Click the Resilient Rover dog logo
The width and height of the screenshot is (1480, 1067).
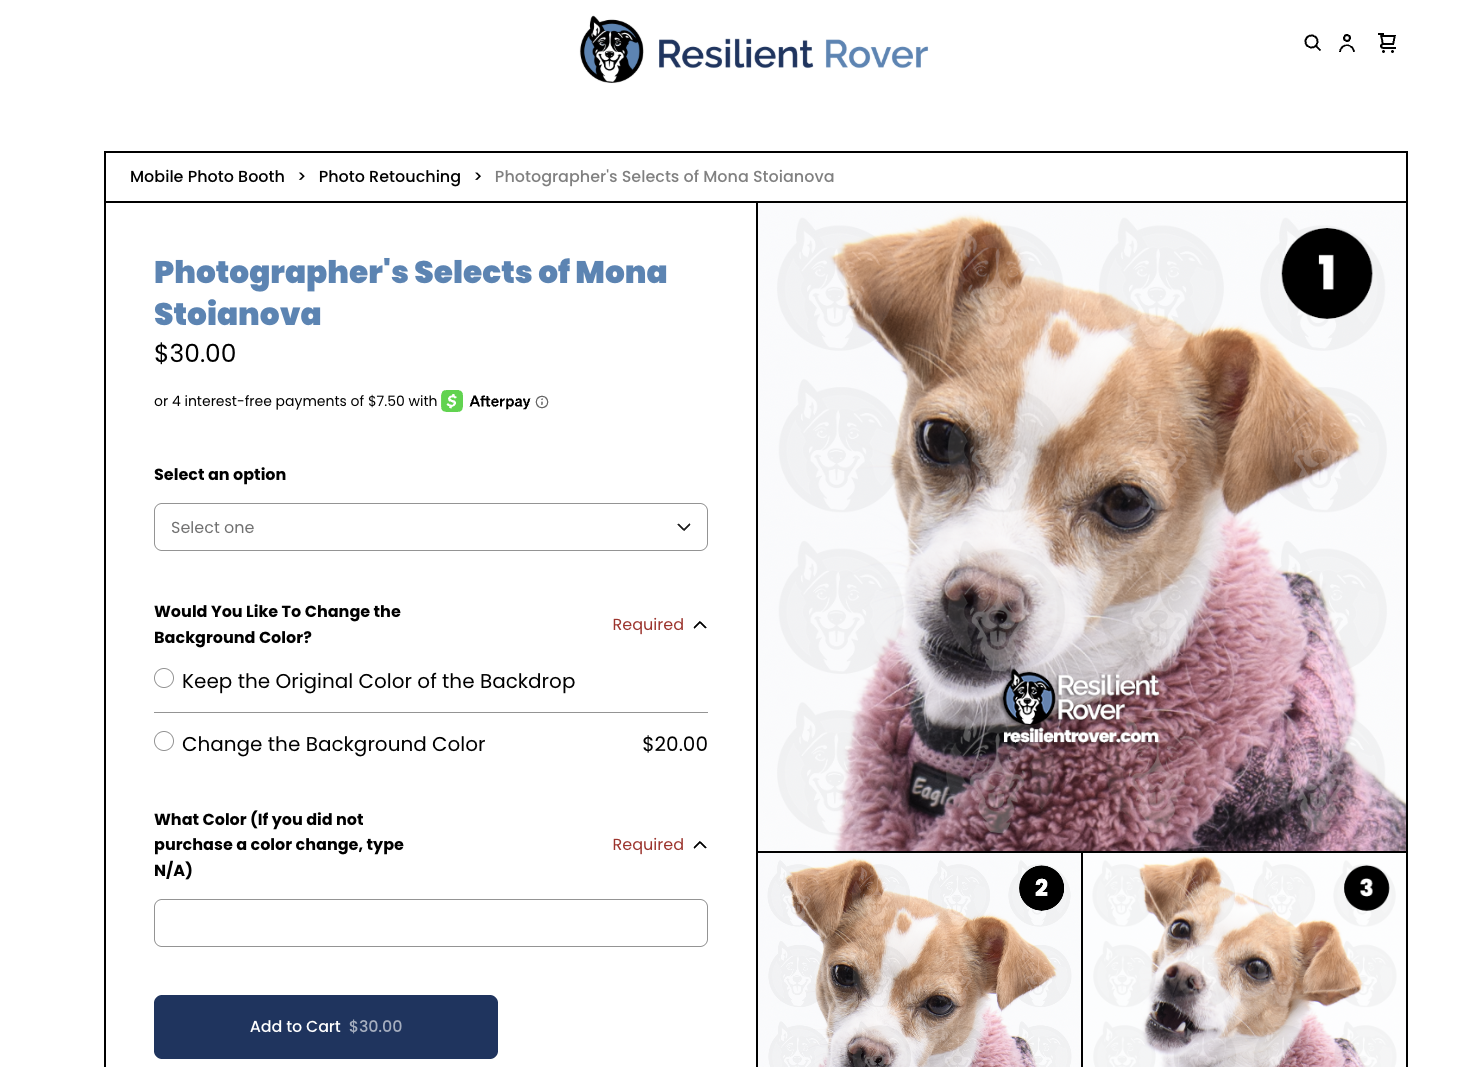(x=612, y=50)
